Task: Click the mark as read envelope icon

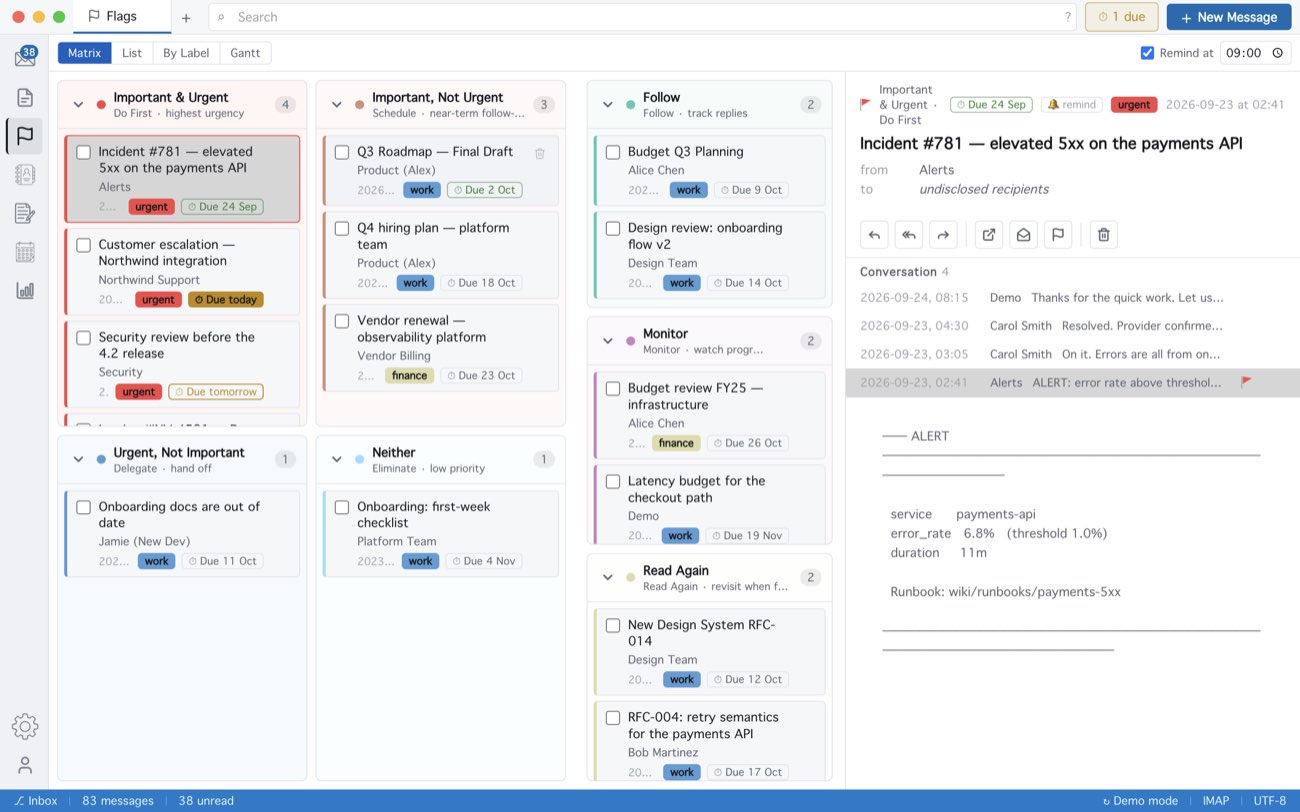Action: coord(1023,235)
